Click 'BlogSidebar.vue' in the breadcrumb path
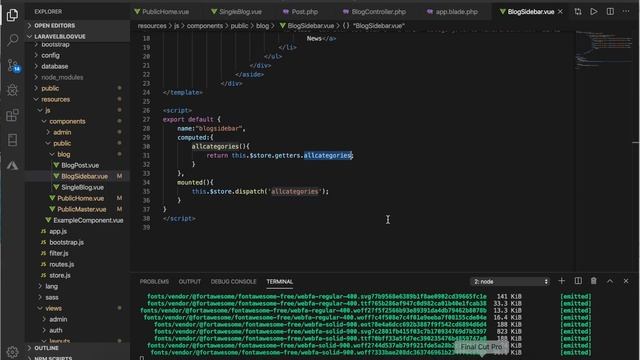Image resolution: width=640 pixels, height=360 pixels. tap(311, 26)
